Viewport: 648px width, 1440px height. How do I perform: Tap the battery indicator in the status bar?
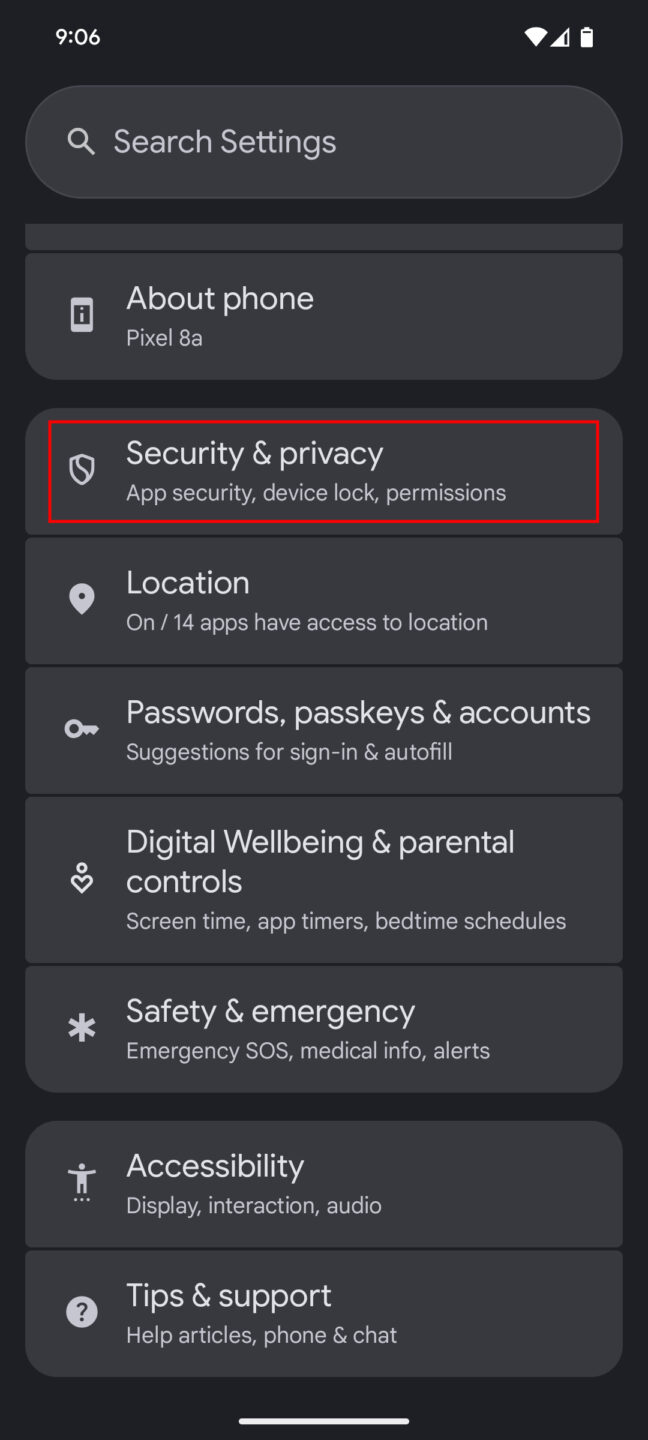click(586, 37)
